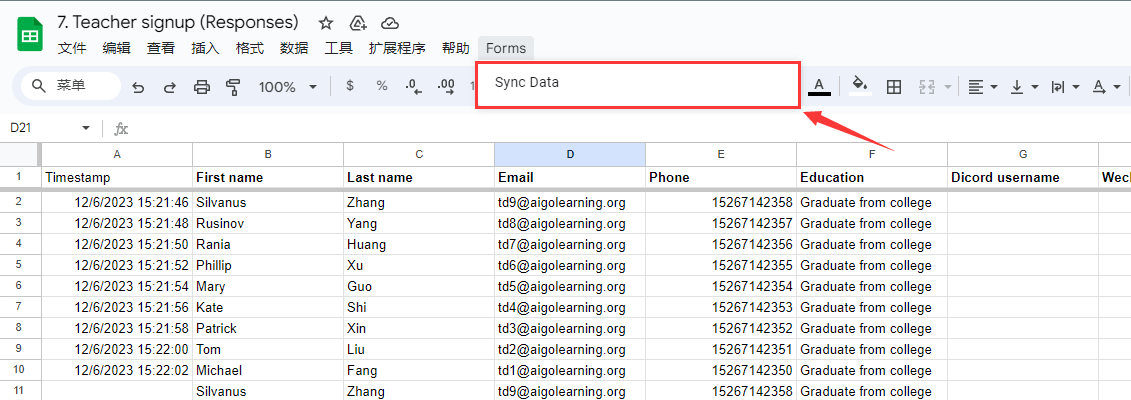Format as currency with dollar icon
The image size is (1131, 400).
click(350, 86)
